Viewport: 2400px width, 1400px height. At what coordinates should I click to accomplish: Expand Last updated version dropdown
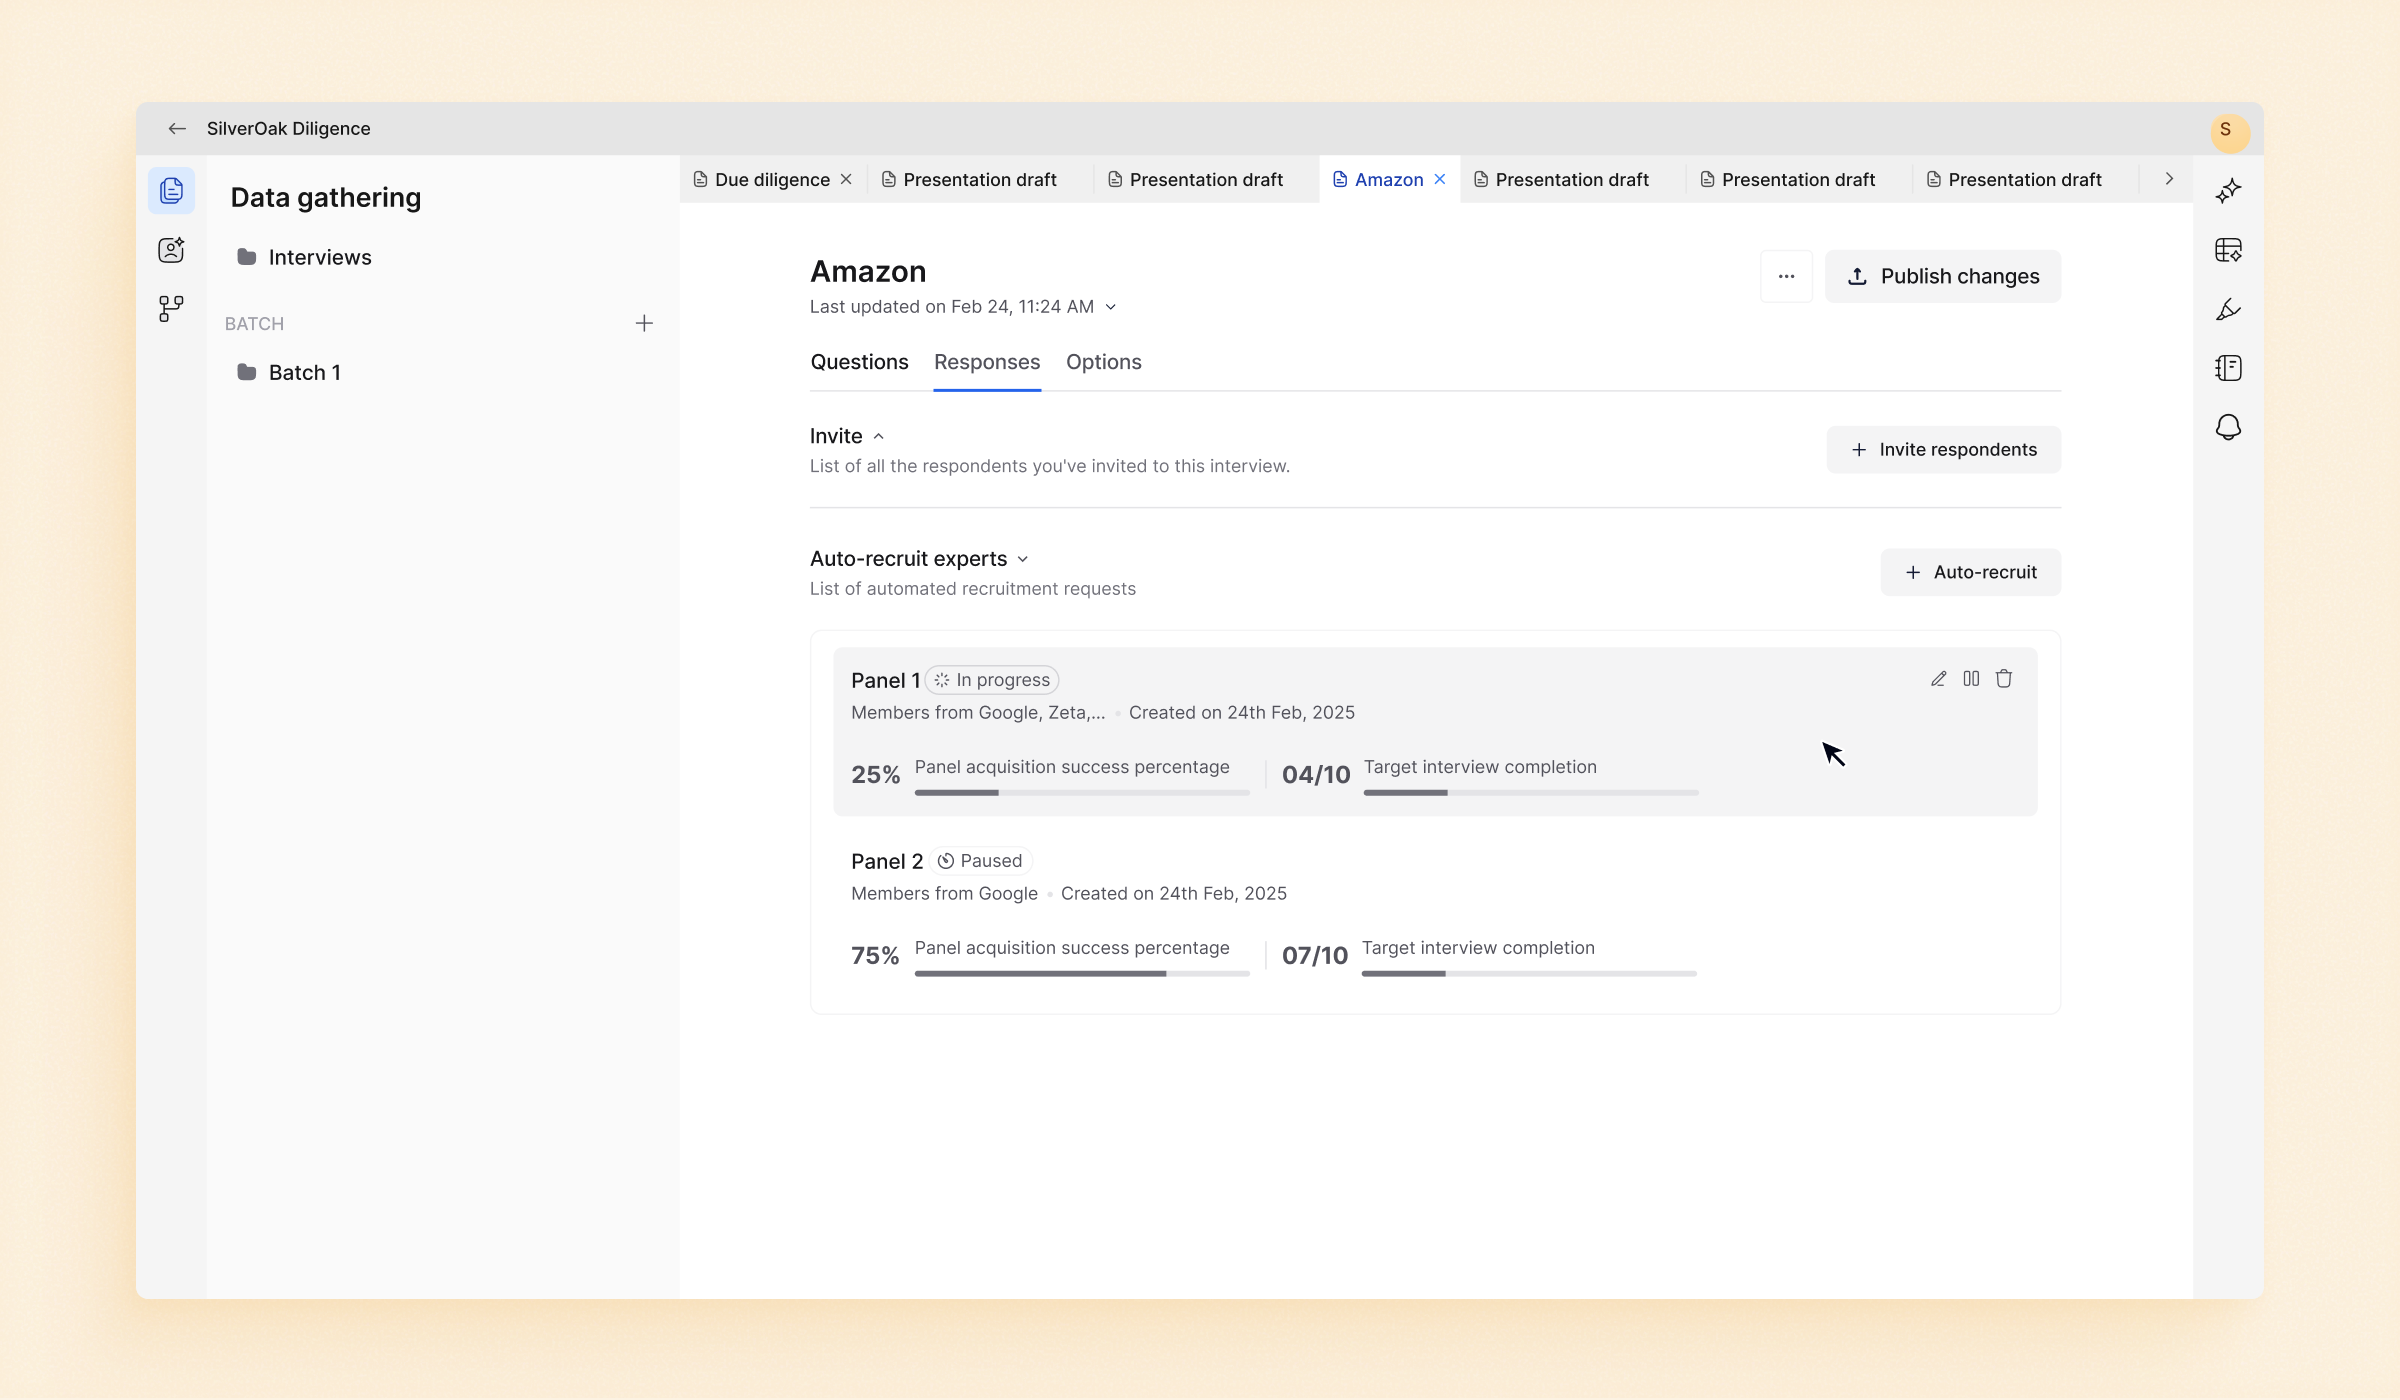coord(1110,307)
